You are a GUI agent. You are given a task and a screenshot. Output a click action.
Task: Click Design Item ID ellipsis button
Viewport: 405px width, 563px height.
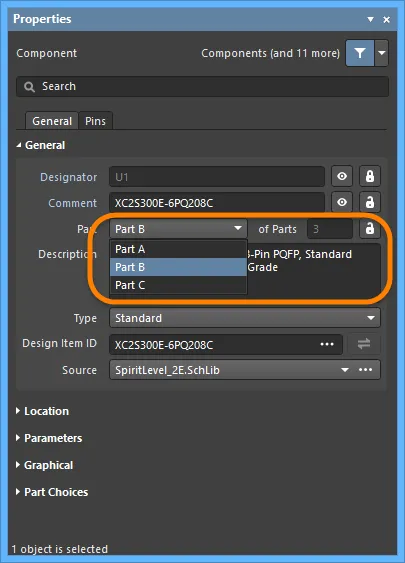tap(327, 344)
